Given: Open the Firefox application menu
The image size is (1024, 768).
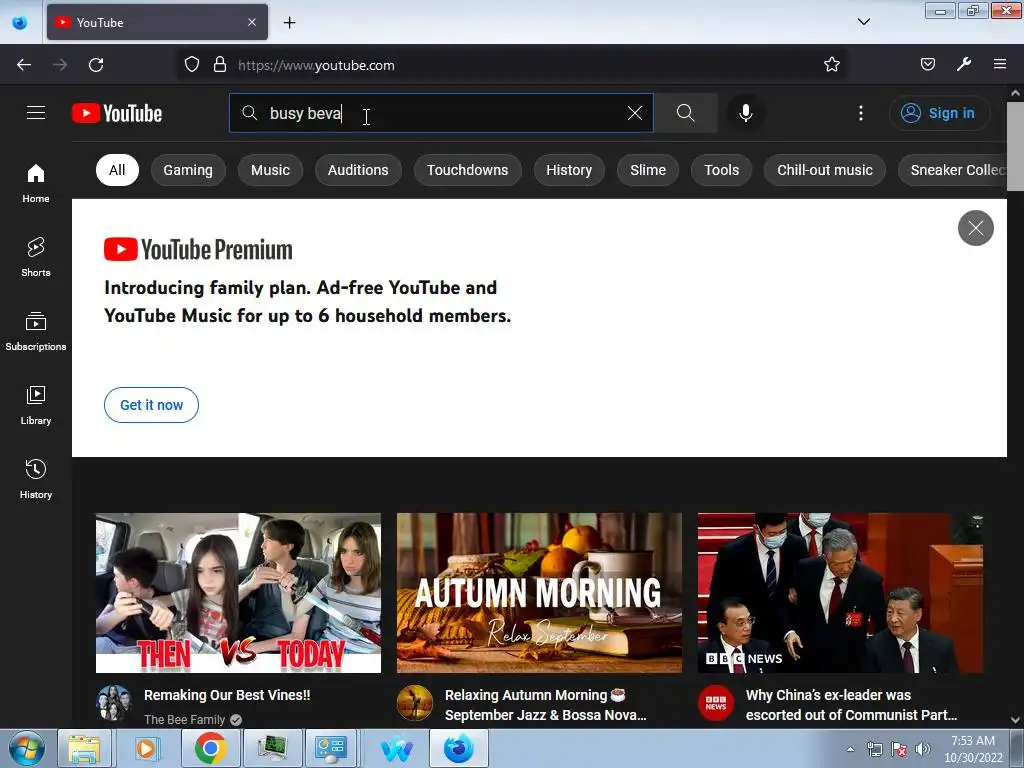Looking at the screenshot, I should (1000, 65).
